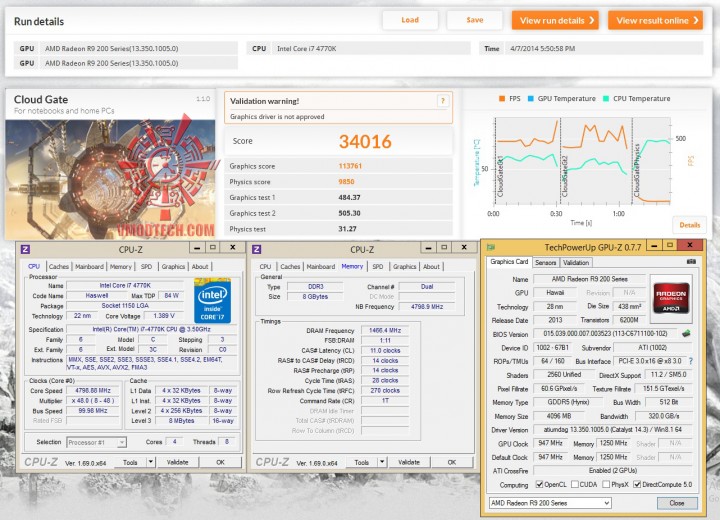The height and width of the screenshot is (520, 720).
Task: Open Memory tab in left CPU-Z window
Action: click(x=121, y=266)
